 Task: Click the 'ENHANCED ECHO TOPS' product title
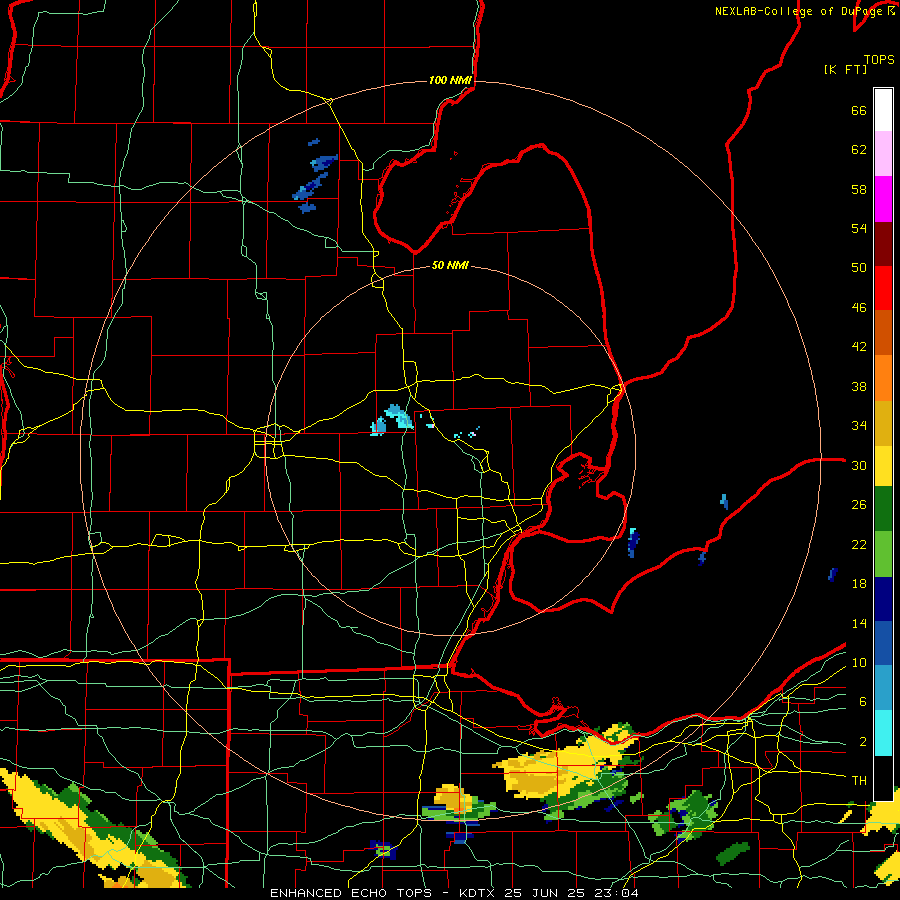[351, 893]
